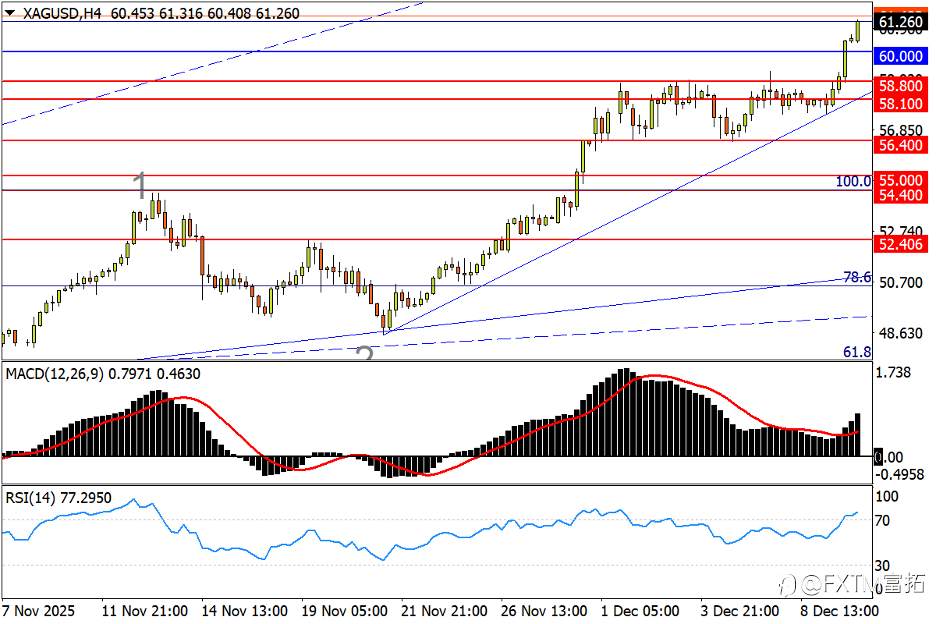Image resolution: width=936 pixels, height=624 pixels.
Task: Select the 21 Nov 21:00 time label
Action: (444, 611)
